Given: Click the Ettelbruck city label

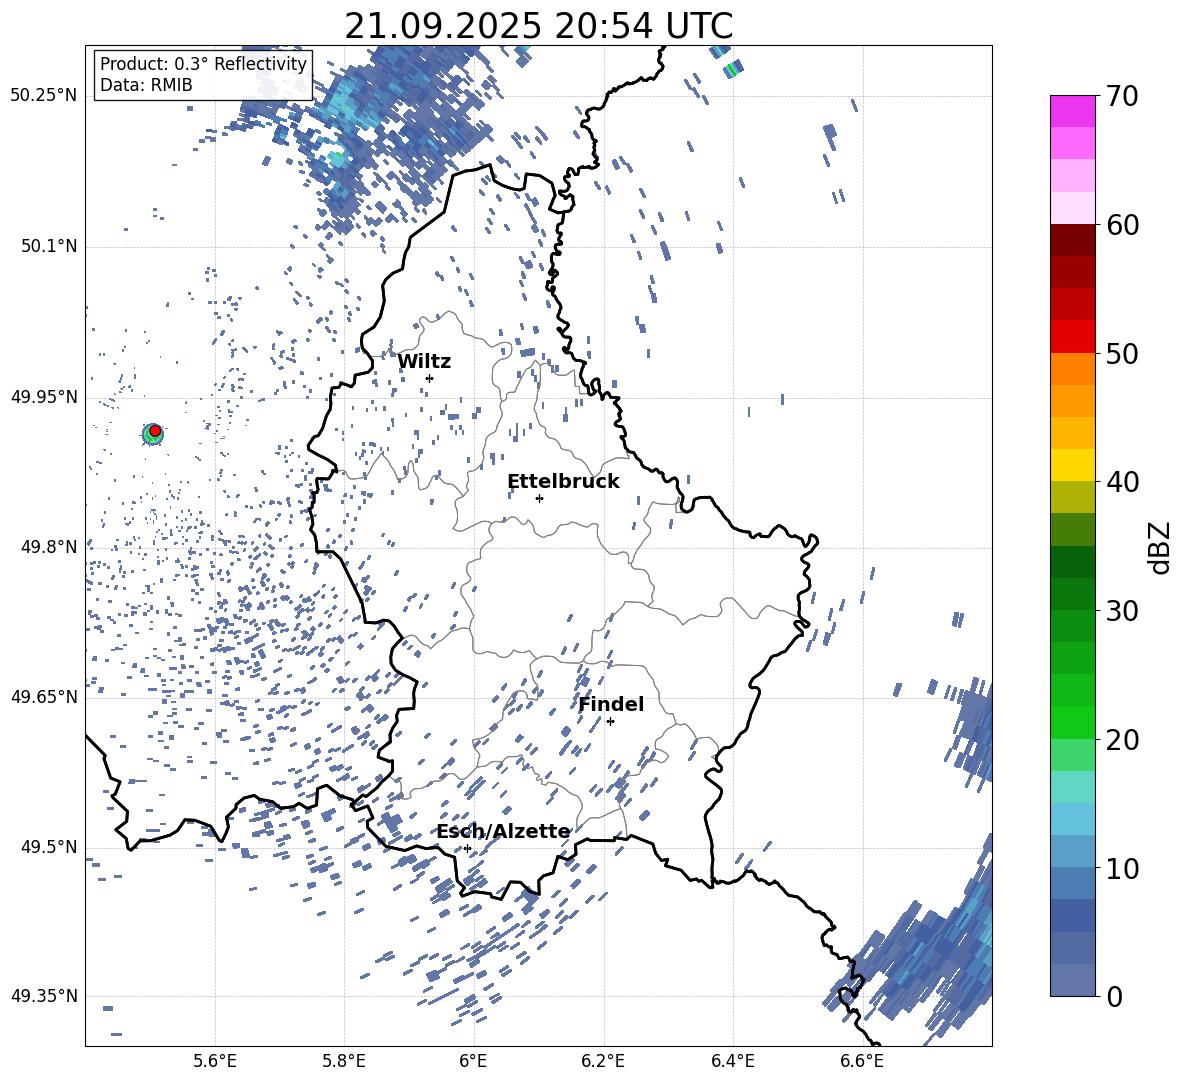Looking at the screenshot, I should coord(563,482).
